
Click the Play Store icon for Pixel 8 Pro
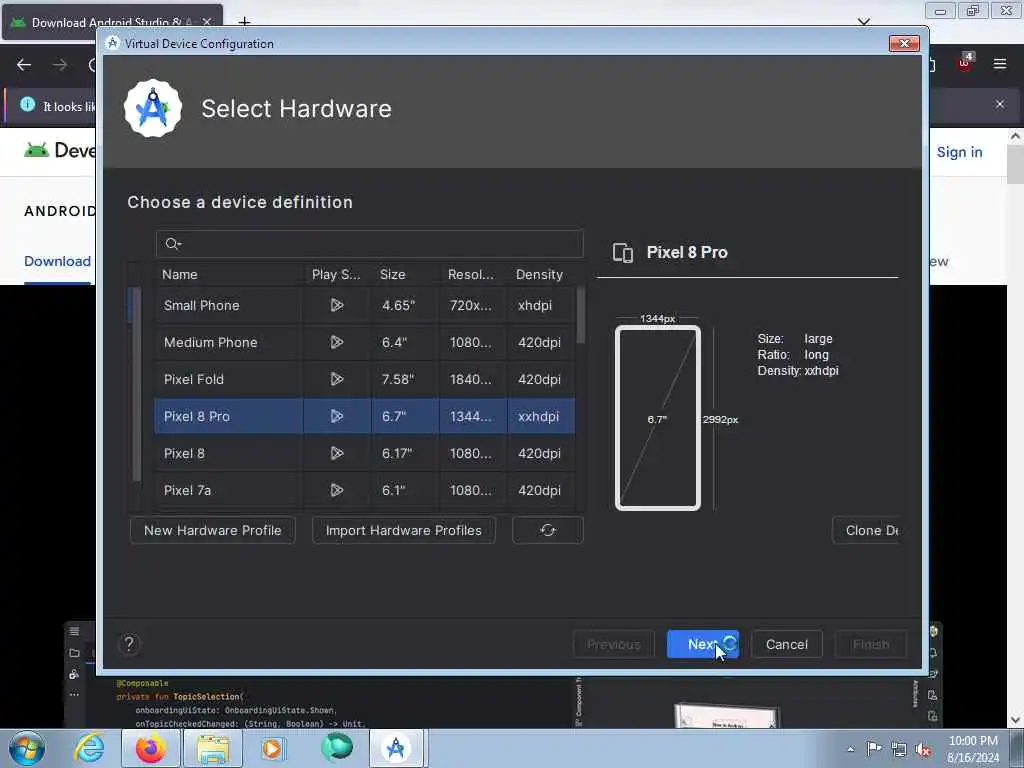[x=336, y=416]
